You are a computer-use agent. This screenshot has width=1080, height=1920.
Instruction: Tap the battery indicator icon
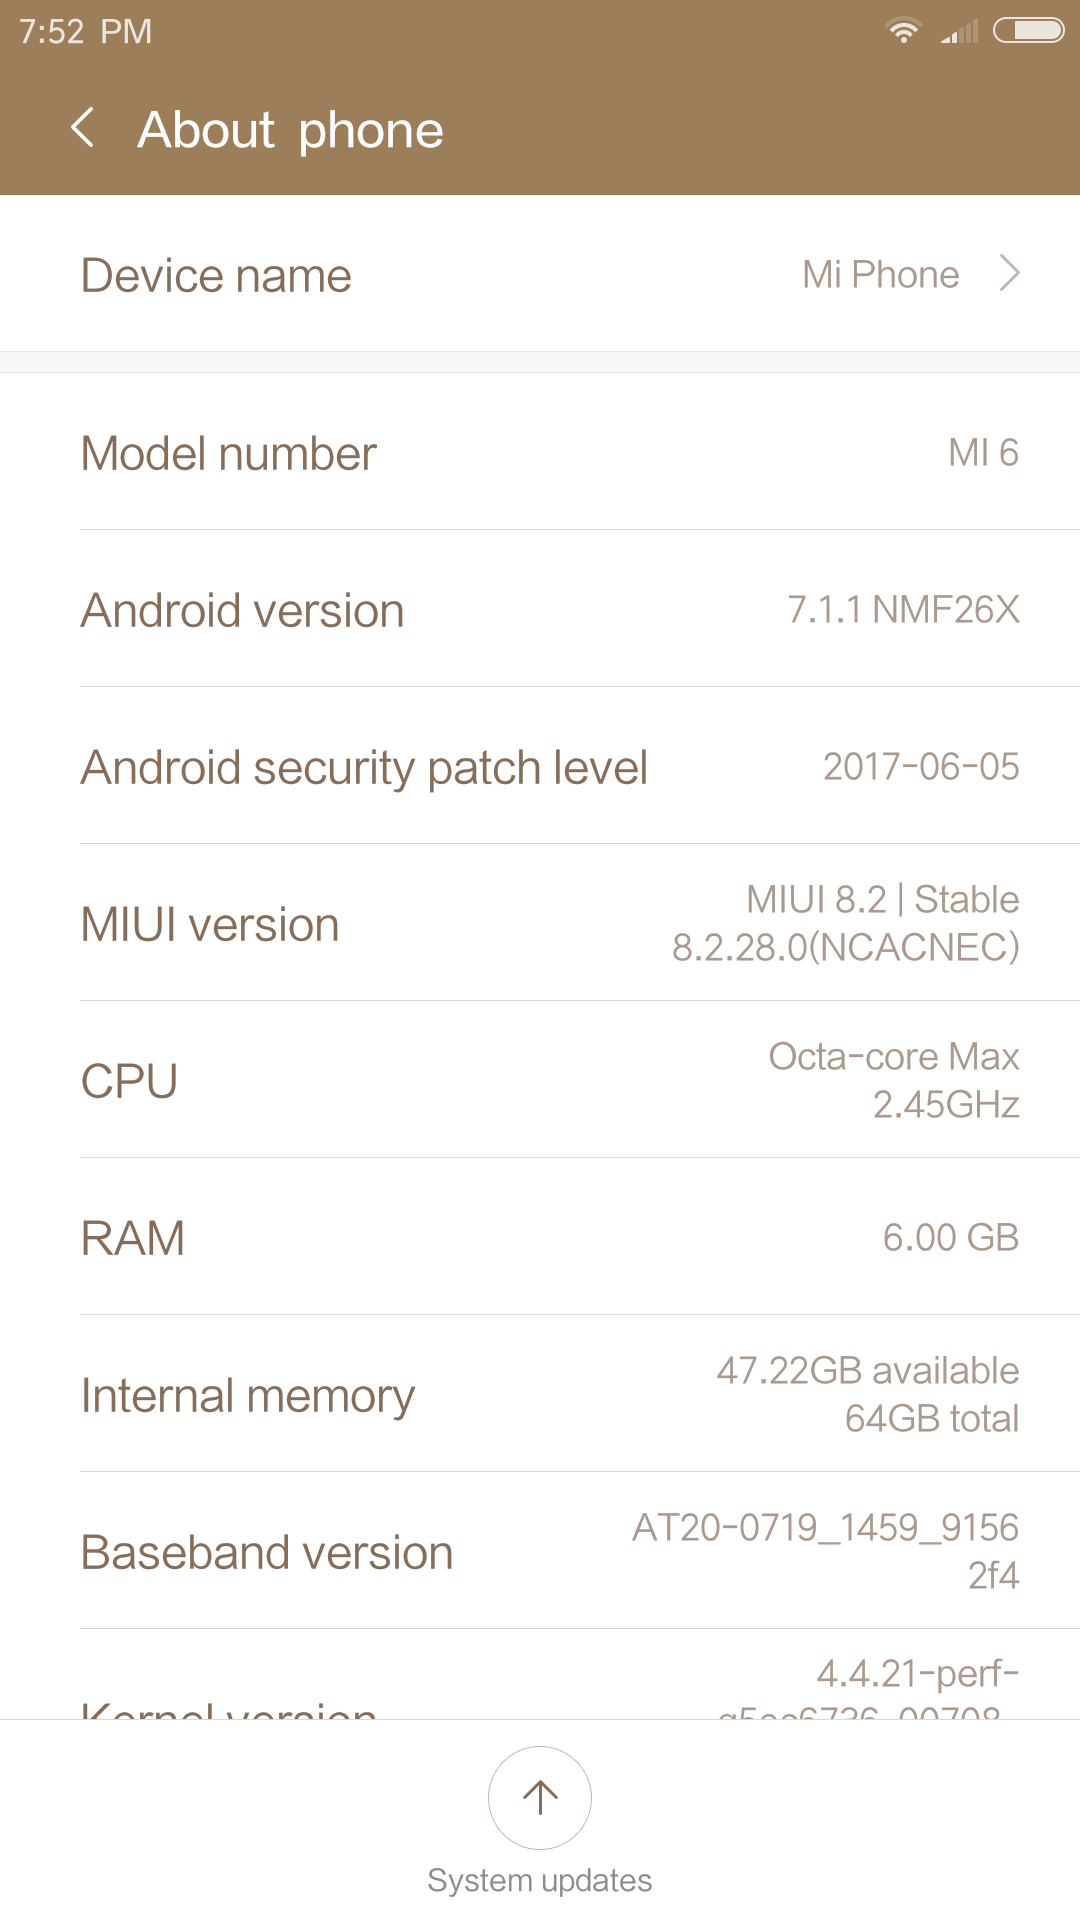(x=1028, y=31)
